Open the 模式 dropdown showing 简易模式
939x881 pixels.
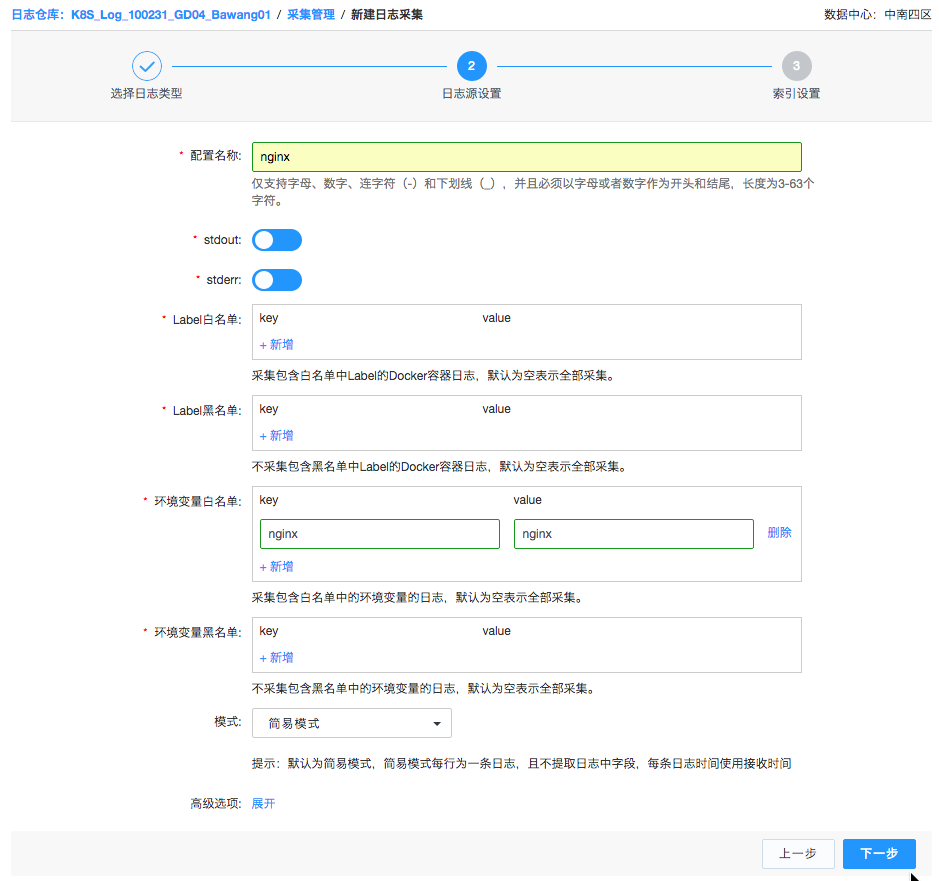351,722
